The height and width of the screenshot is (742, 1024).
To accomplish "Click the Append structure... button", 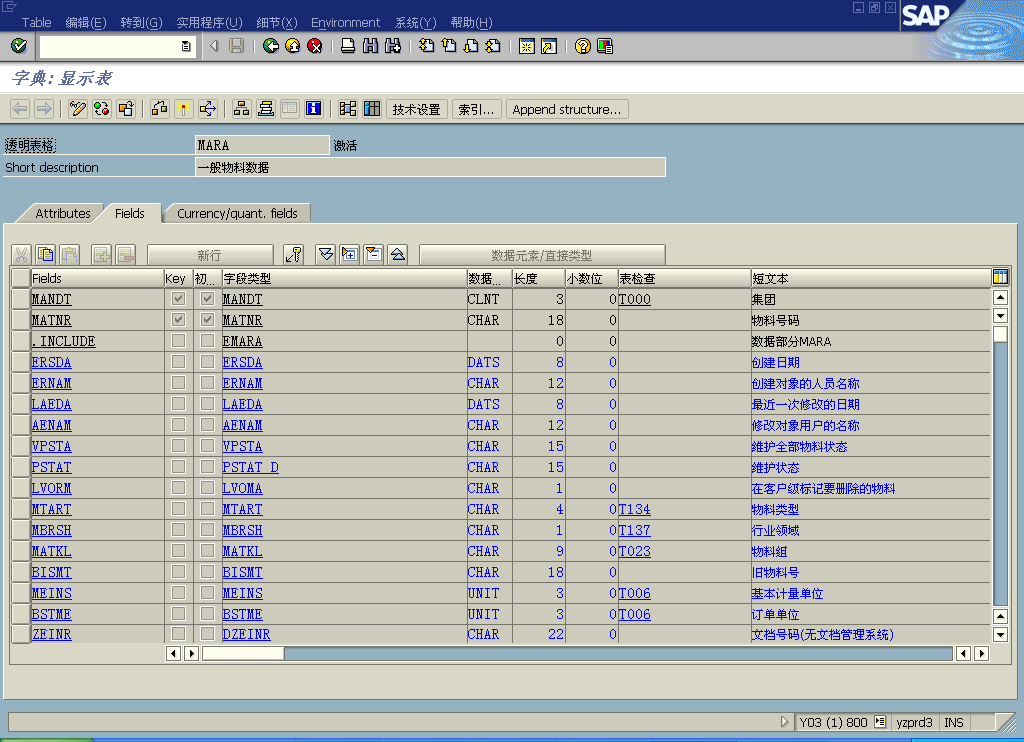I will tap(567, 109).
